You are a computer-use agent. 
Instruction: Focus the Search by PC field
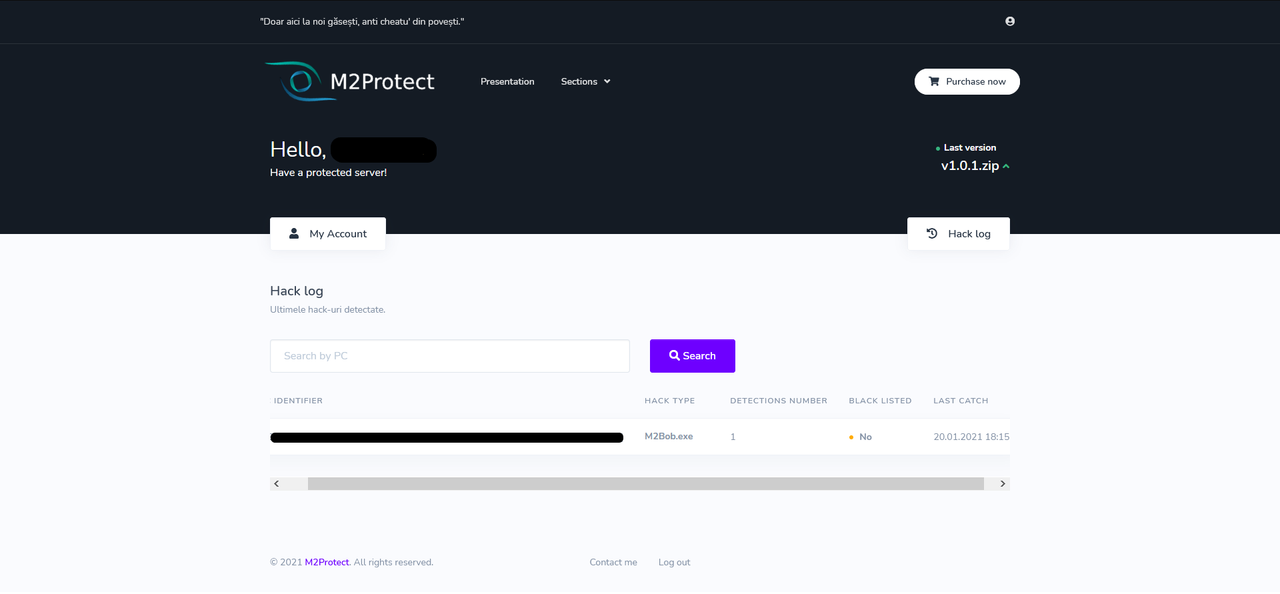click(450, 356)
